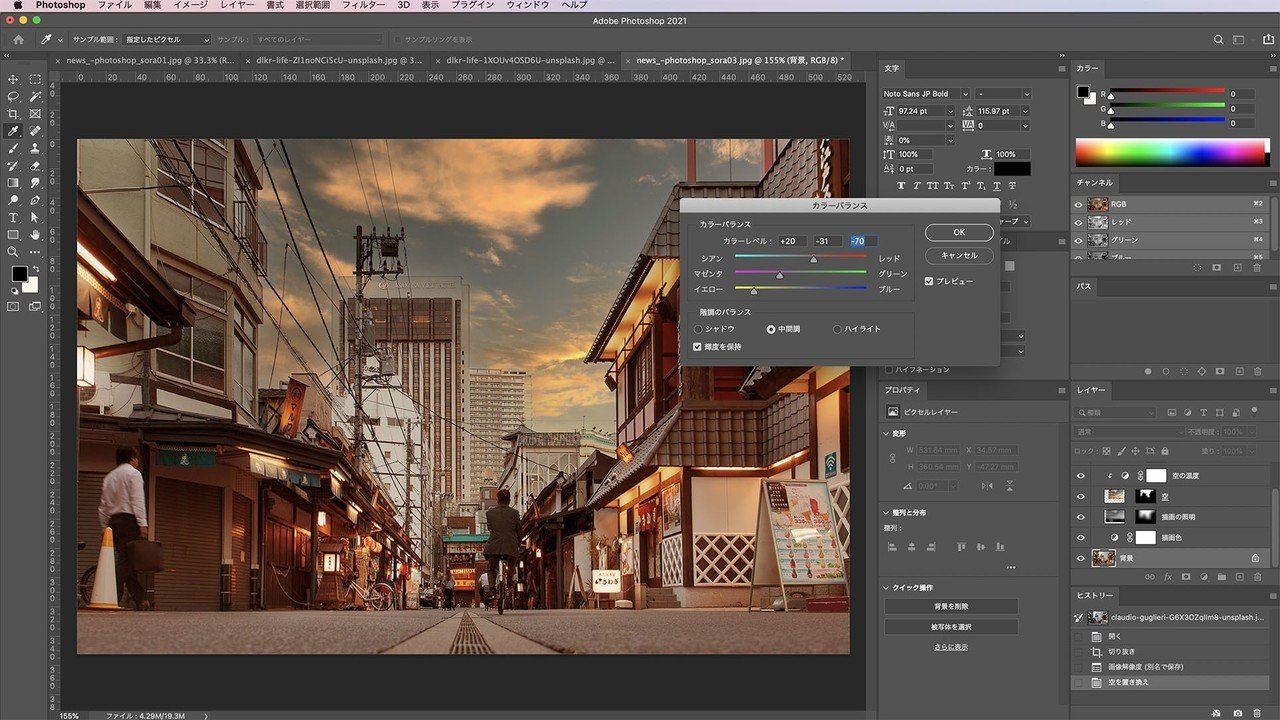Open the サンプル範囲 dropdown
Image resolution: width=1280 pixels, height=720 pixels.
tap(166, 40)
